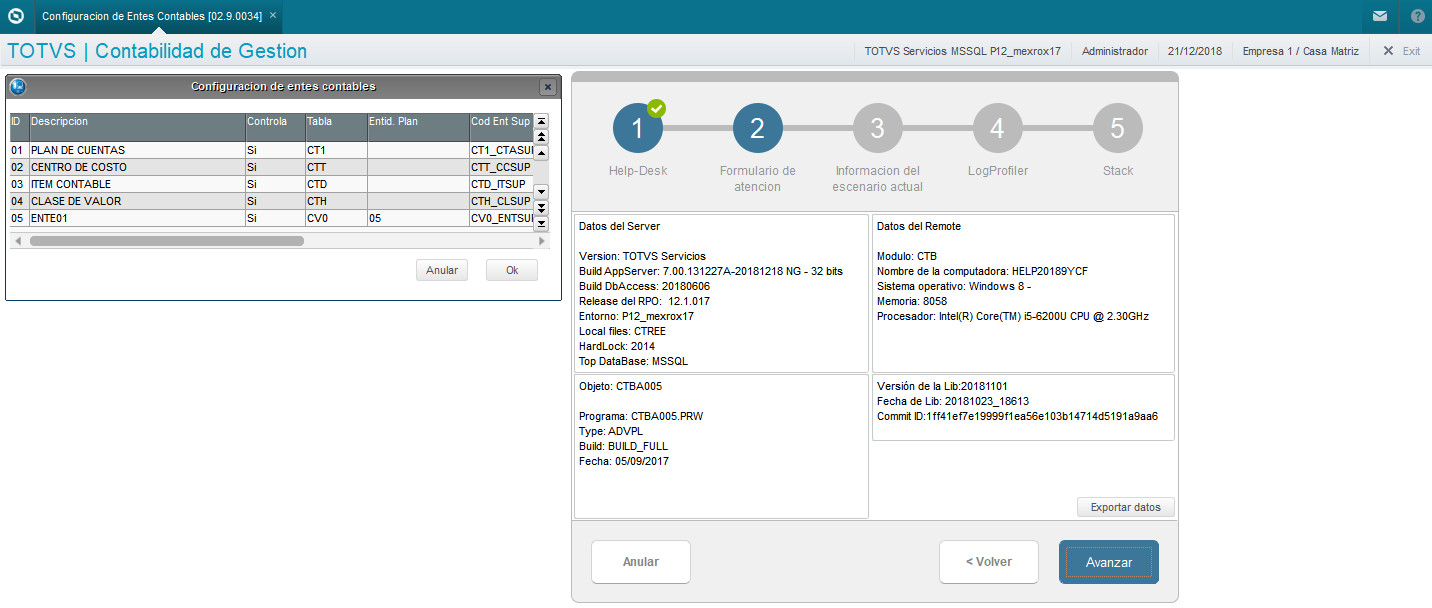Screen dimensions: 1432x608
Task: Click the Programa: CTBA005.PRW line
Action: click(639, 416)
